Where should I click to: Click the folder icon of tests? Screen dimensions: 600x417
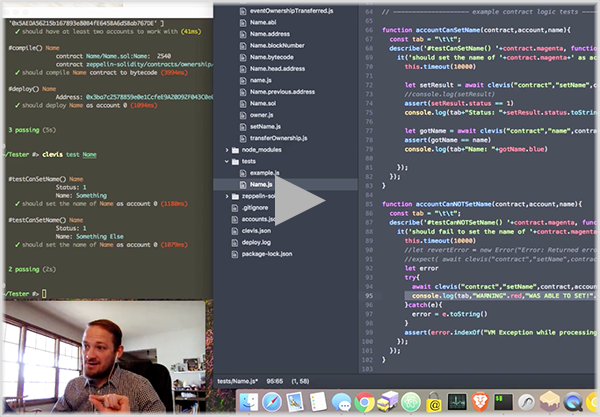tap(235, 161)
